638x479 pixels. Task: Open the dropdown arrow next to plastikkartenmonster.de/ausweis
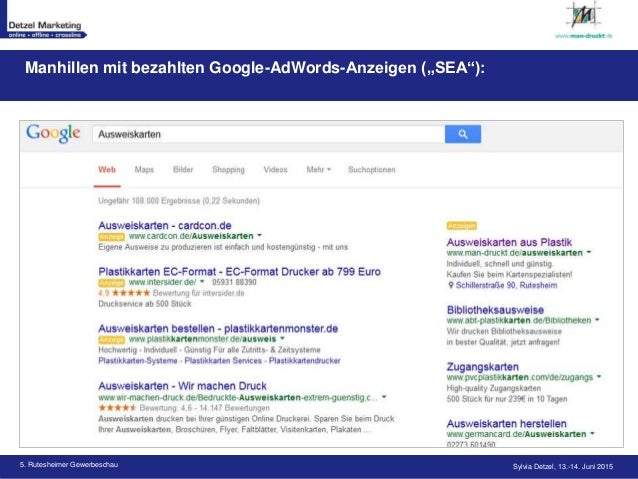[282, 339]
